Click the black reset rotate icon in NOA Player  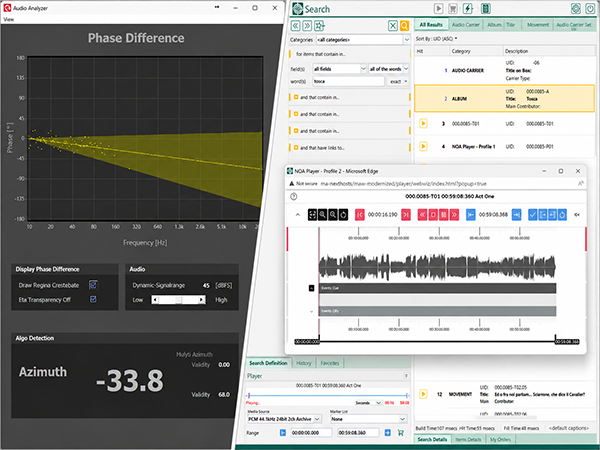coord(343,215)
